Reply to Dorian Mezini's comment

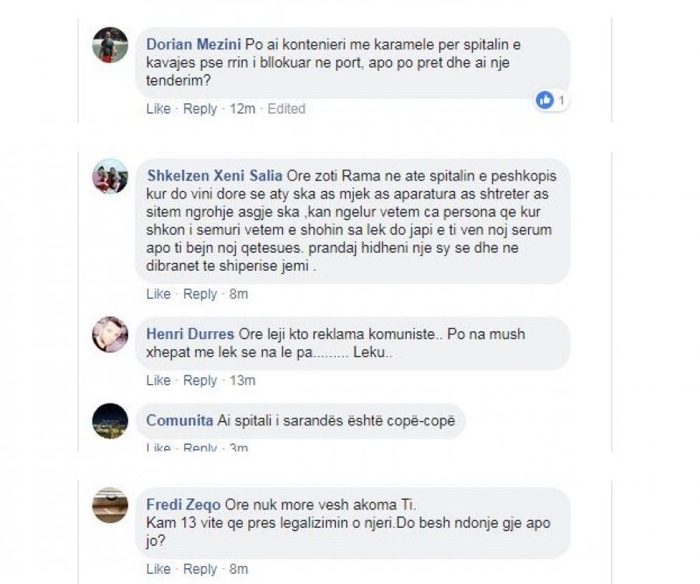pyautogui.click(x=200, y=108)
